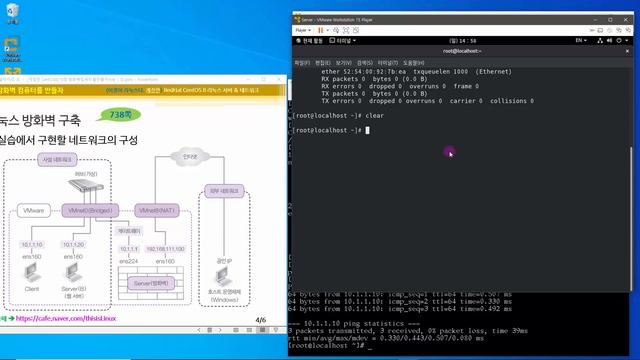This screenshot has width=640, height=360.
Task: Switch PowerPoint to Reading view icon
Action: click(249, 330)
